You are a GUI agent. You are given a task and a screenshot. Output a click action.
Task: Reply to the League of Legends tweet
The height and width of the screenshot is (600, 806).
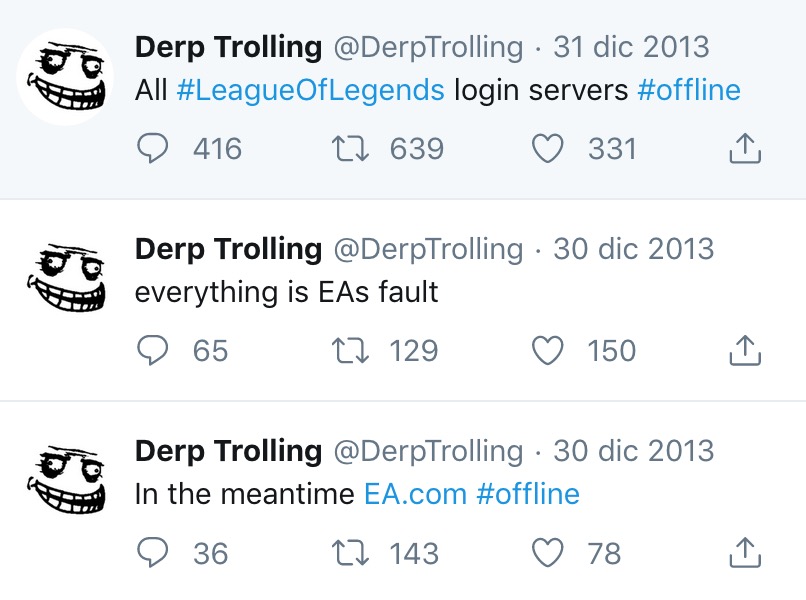[x=152, y=149]
